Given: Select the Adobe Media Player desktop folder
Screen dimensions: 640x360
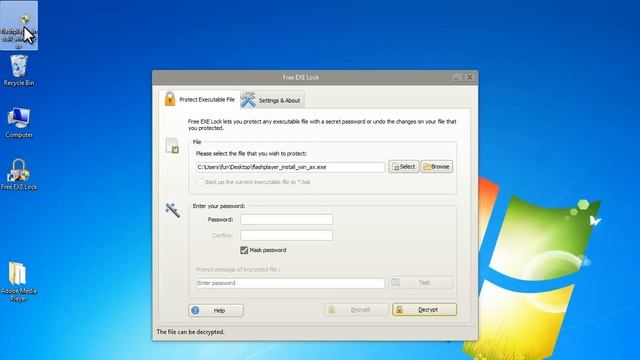Looking at the screenshot, I should point(19,282).
